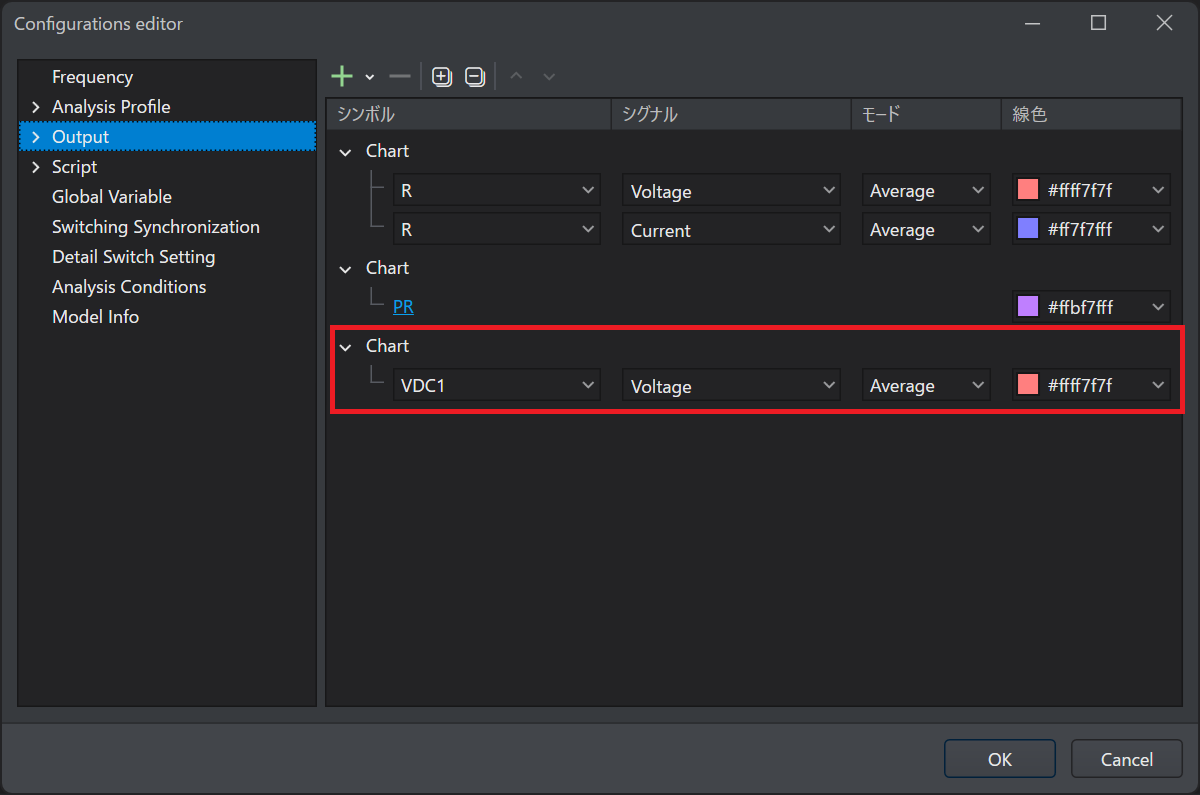Viewport: 1200px width, 795px height.
Task: Select the Script item label
Action: click(74, 167)
